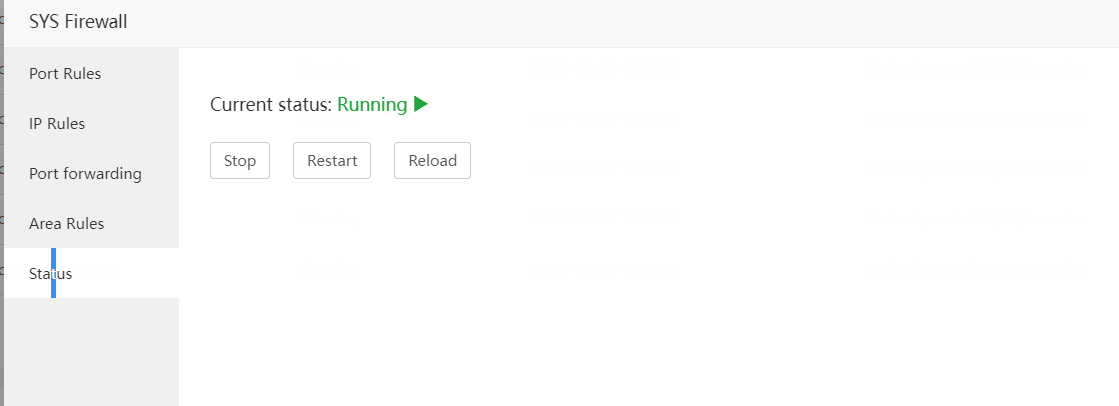Click the SYS Firewall title text
Viewport: 1119px width, 406px height.
click(78, 22)
